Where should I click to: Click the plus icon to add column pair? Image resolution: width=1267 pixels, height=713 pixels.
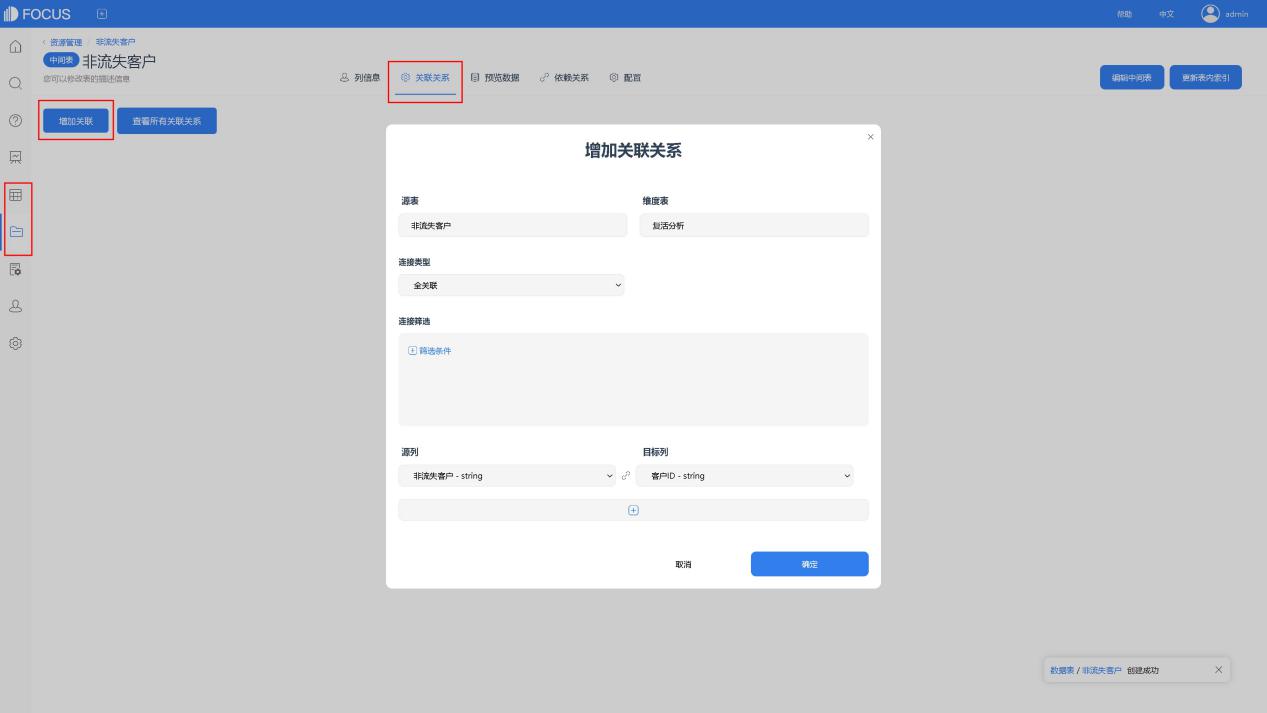[633, 510]
